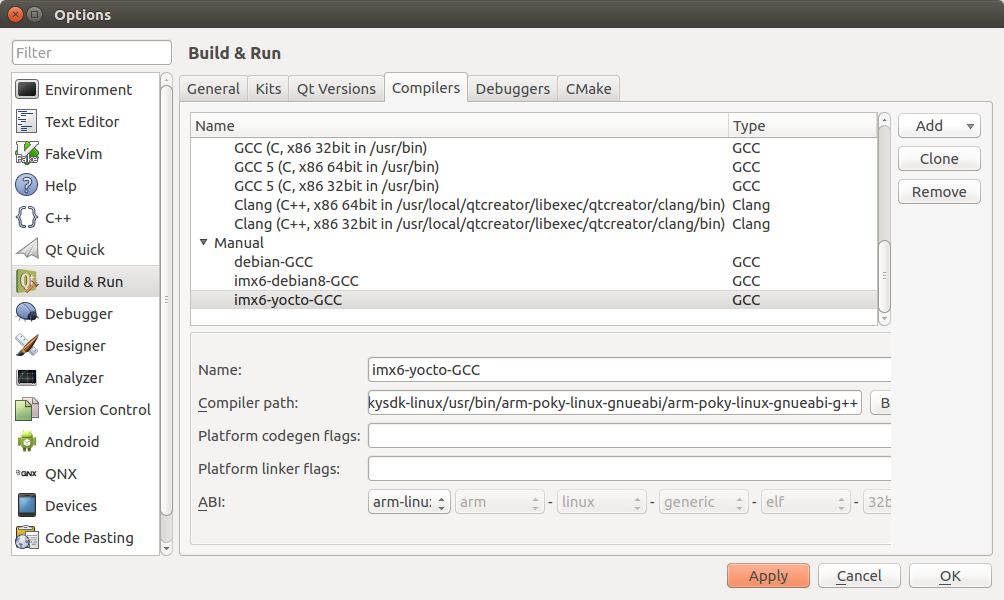Switch to the Debuggers tab
This screenshot has height=600, width=1004.
click(x=512, y=89)
